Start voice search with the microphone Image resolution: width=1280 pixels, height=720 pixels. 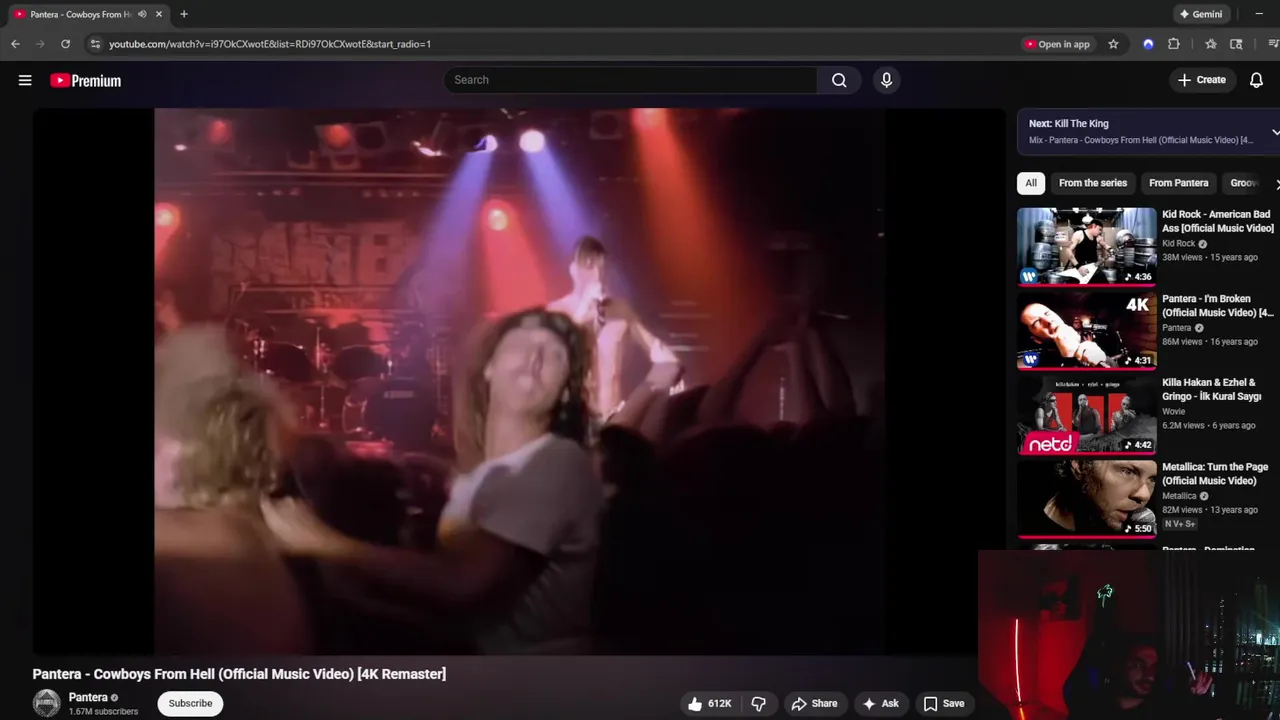click(886, 80)
